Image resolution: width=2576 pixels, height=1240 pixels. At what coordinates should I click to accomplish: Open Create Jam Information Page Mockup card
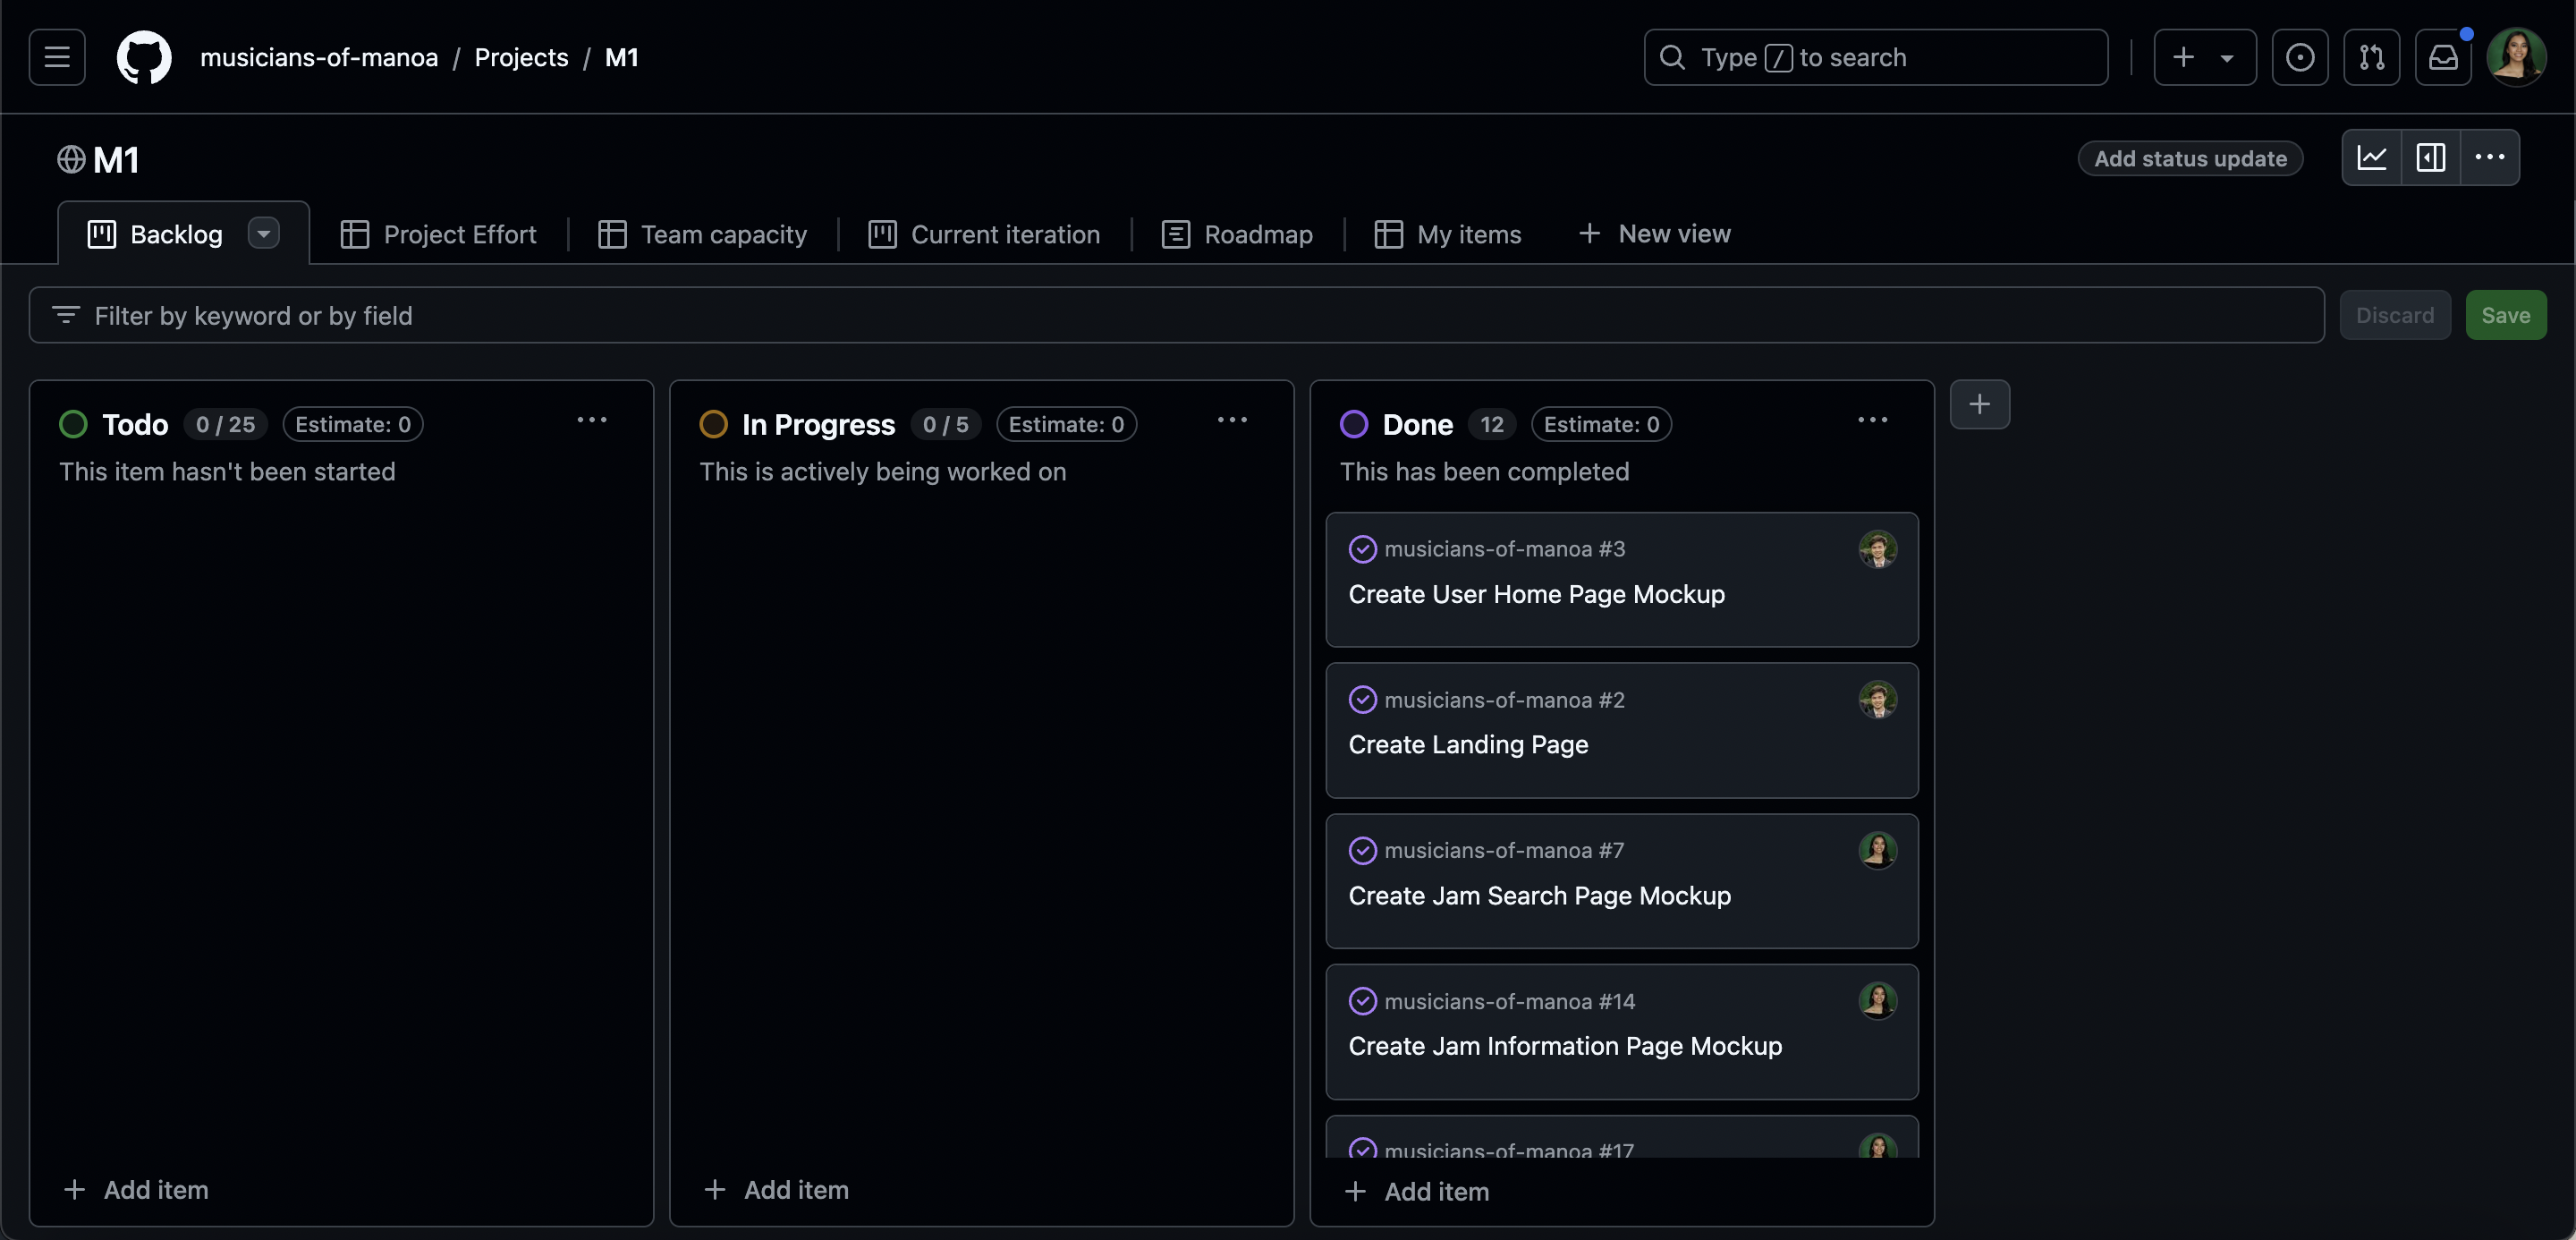[x=1564, y=1045]
